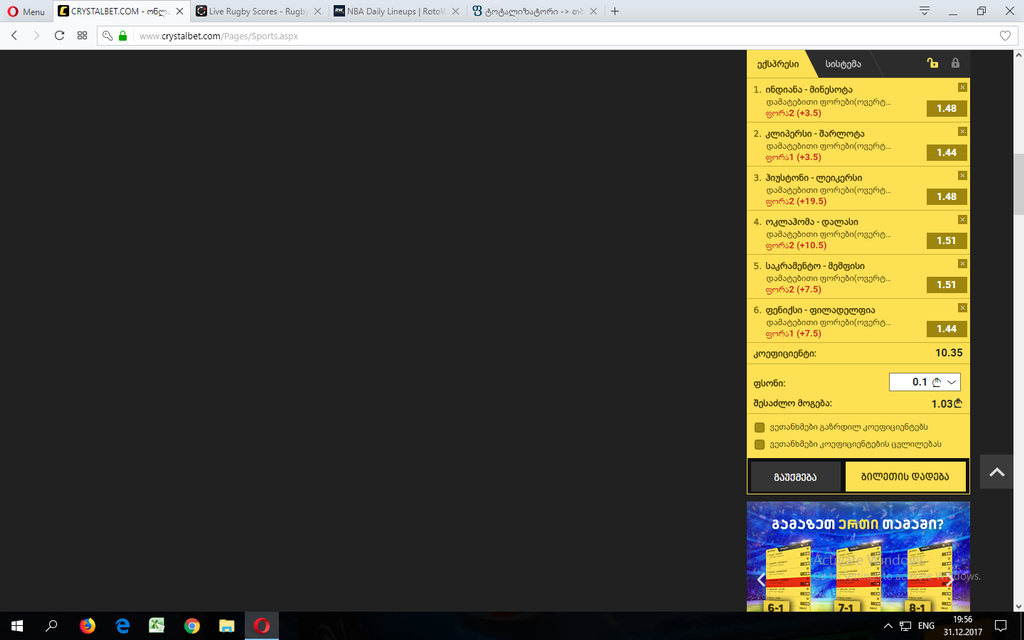Viewport: 1024px width, 640px height.
Task: Open a new browser tab
Action: pyautogui.click(x=615, y=11)
